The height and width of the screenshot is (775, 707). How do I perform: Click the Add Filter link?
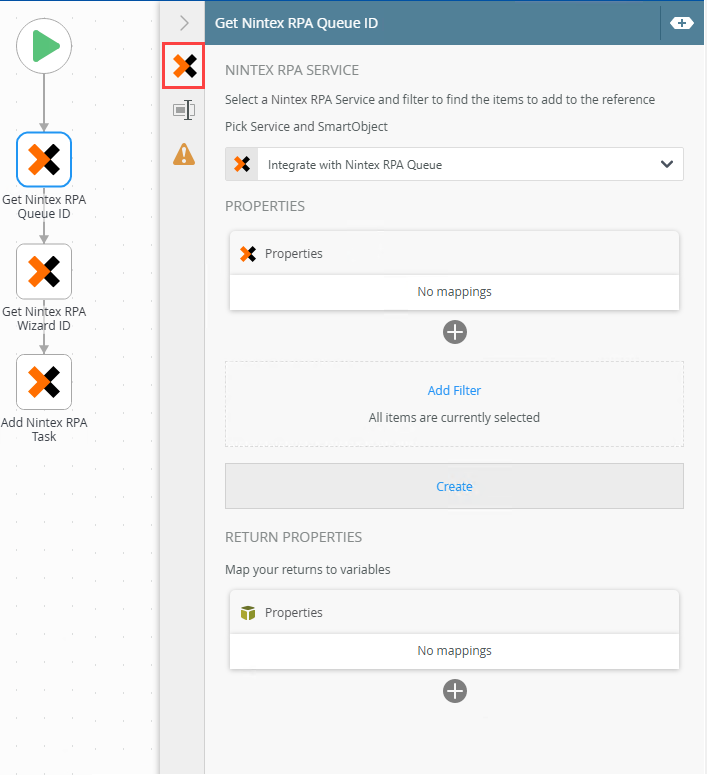pos(454,390)
